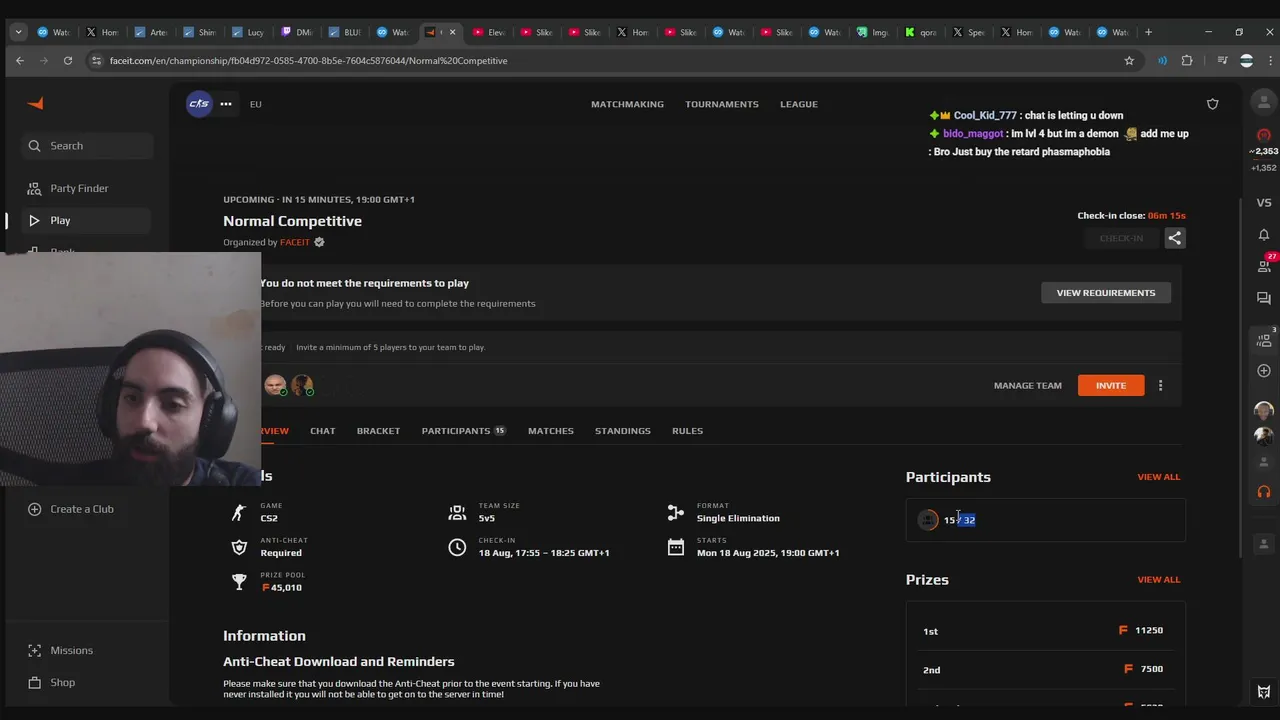This screenshot has width=1280, height=720.
Task: Open Party Finder from the sidebar
Action: pos(79,188)
